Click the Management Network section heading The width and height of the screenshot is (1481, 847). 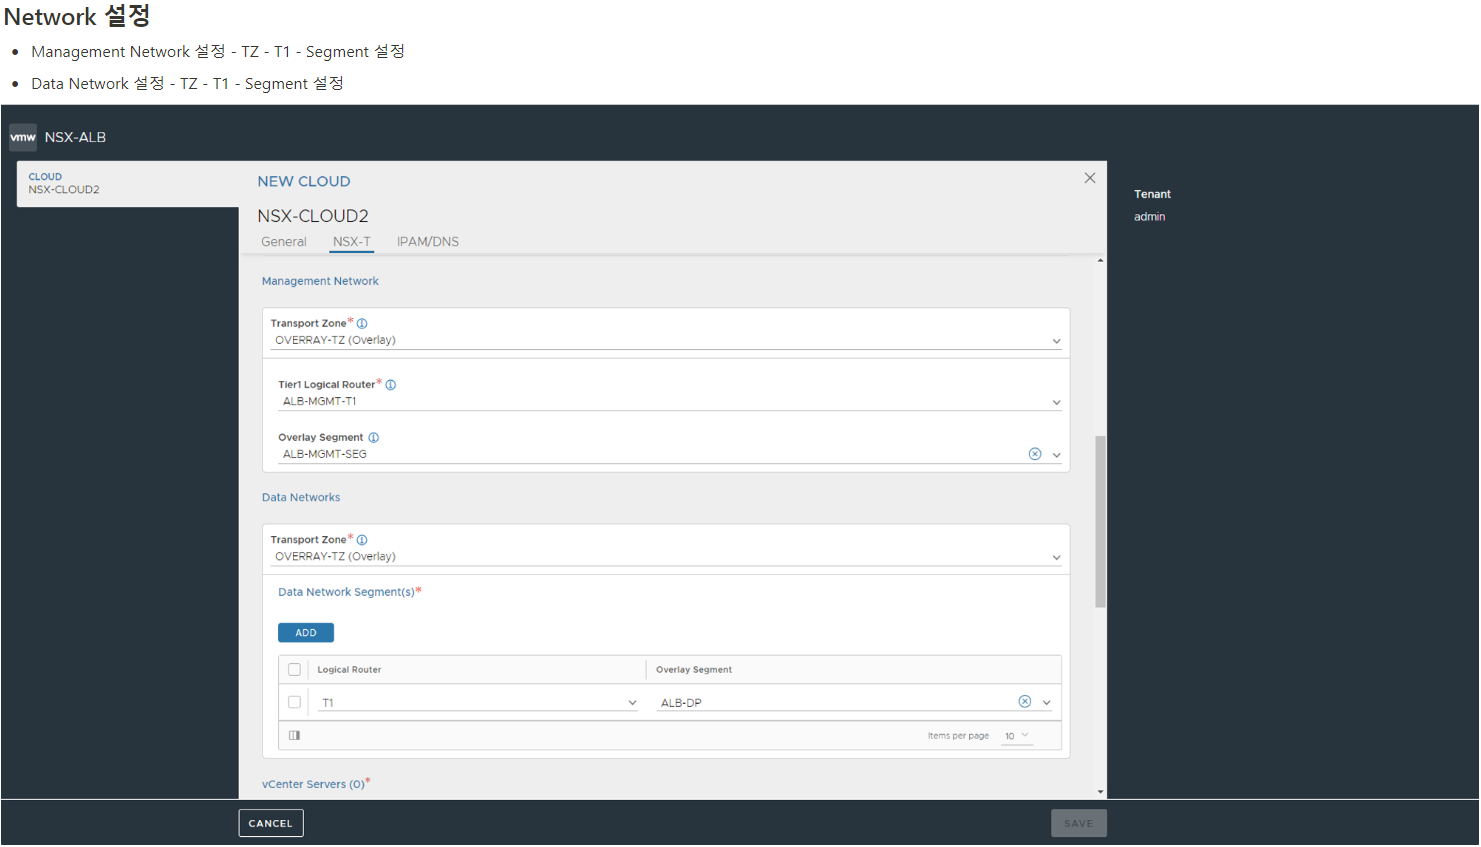pyautogui.click(x=320, y=282)
